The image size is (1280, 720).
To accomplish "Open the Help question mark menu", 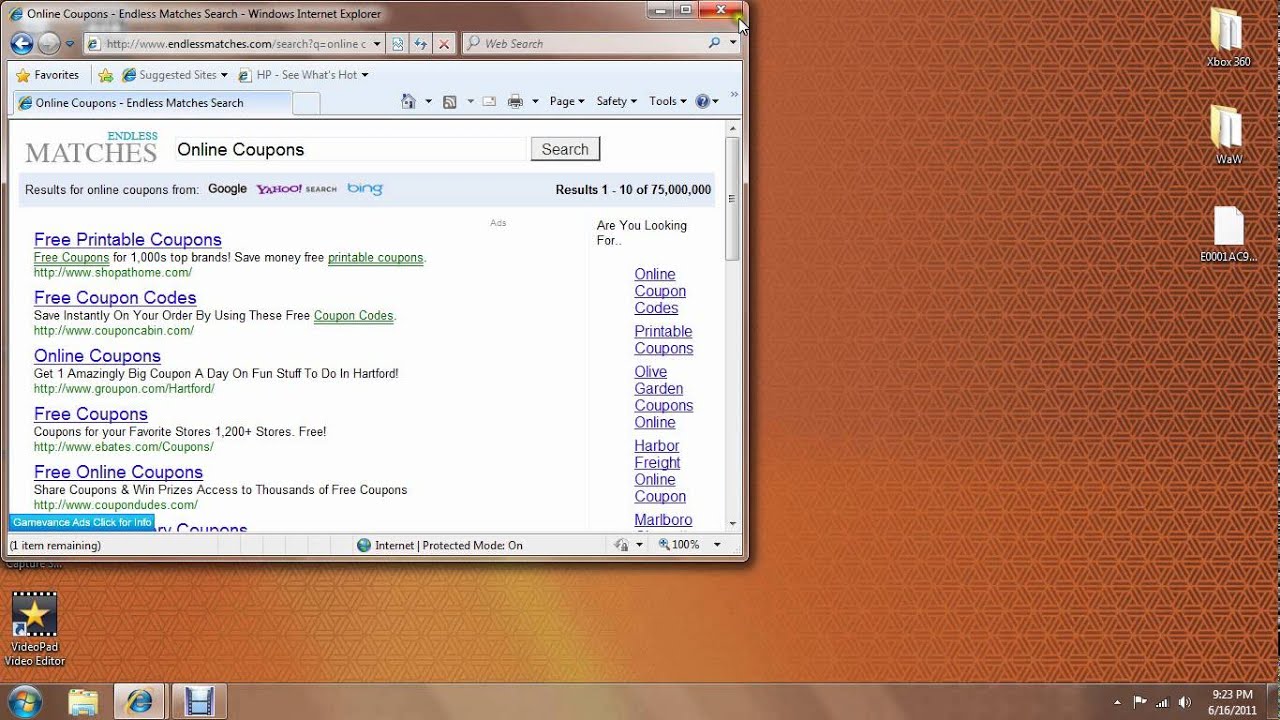I will (x=707, y=101).
